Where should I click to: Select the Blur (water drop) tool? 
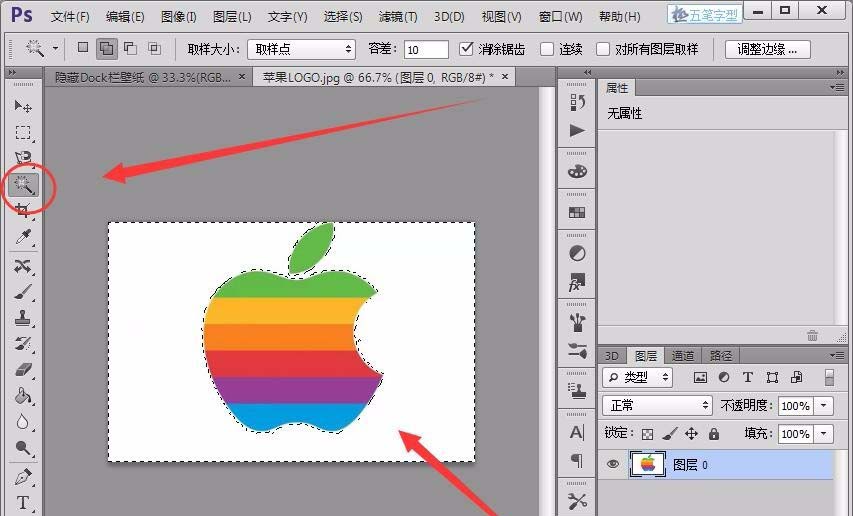(x=23, y=422)
